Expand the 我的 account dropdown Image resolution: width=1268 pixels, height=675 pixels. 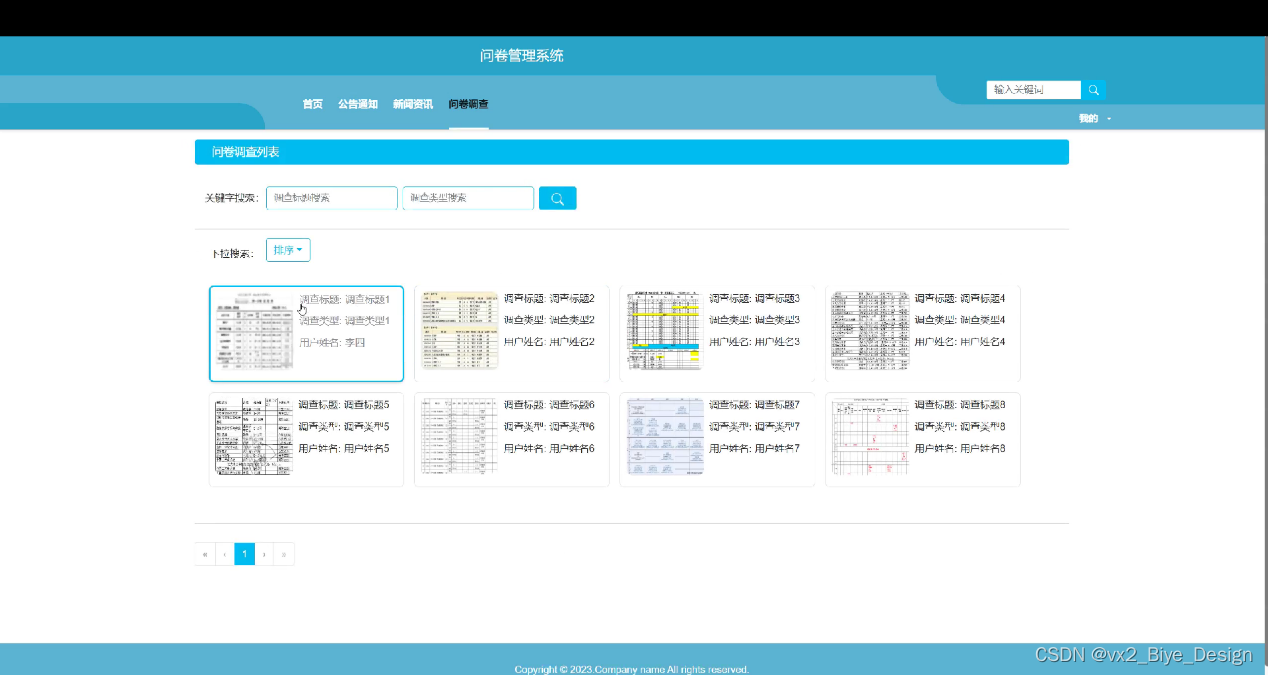tap(1094, 118)
